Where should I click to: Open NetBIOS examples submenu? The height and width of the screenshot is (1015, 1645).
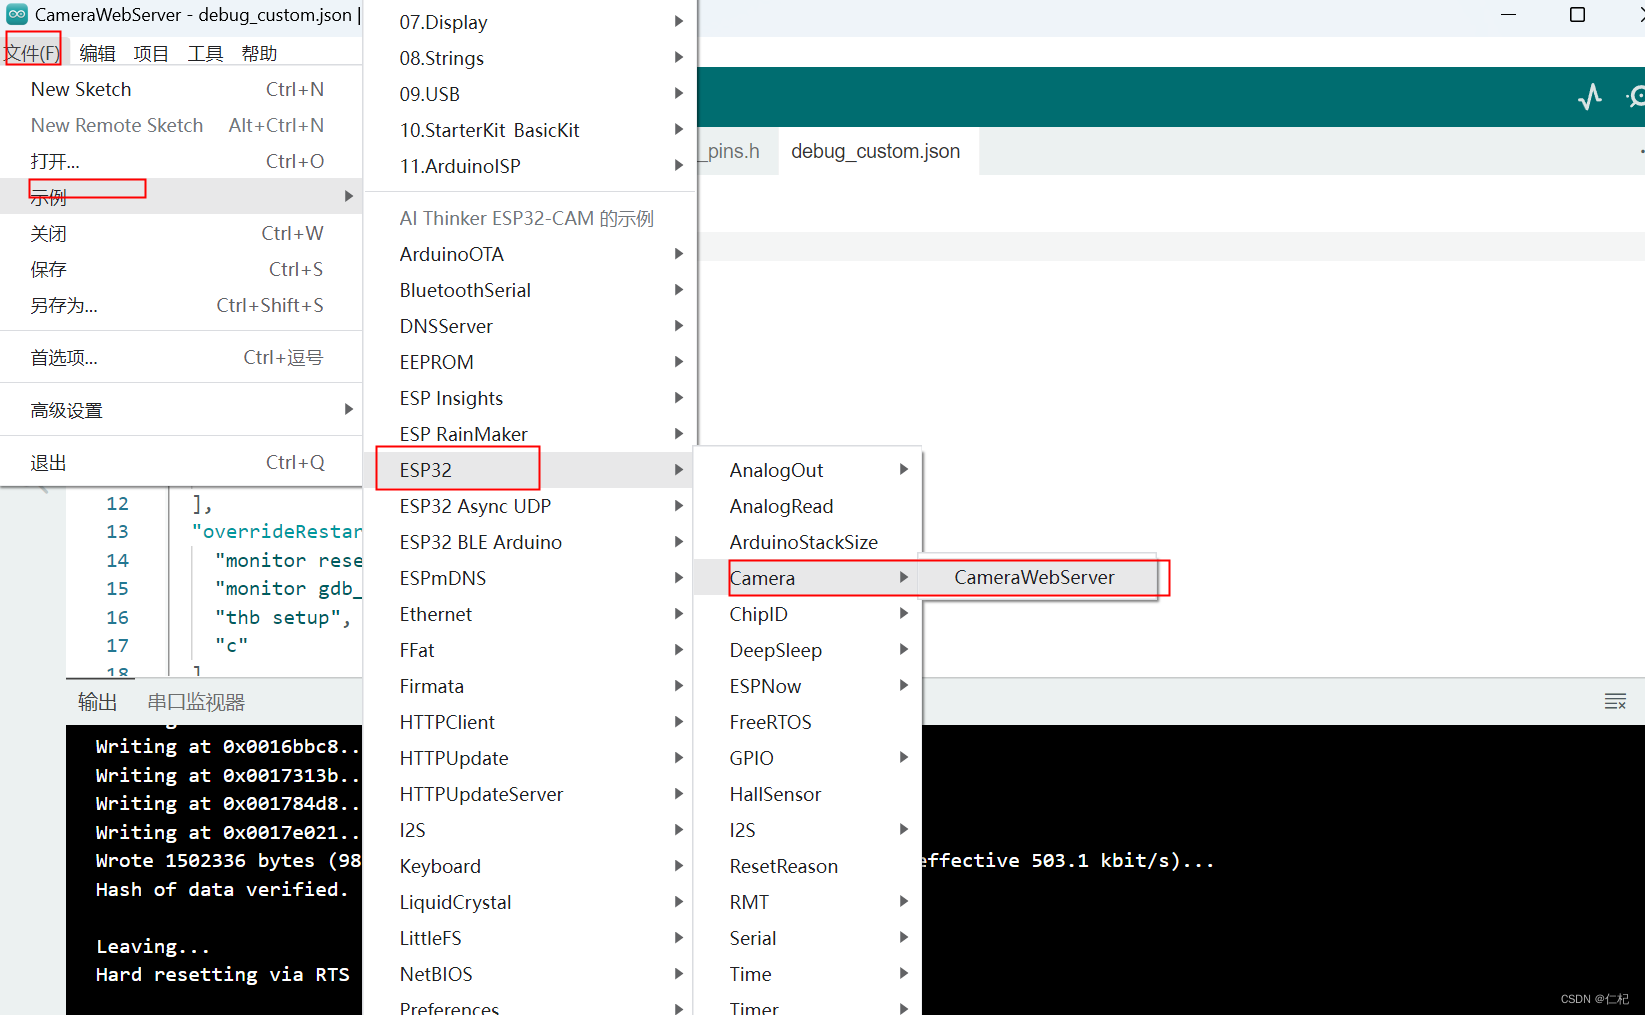coord(530,974)
